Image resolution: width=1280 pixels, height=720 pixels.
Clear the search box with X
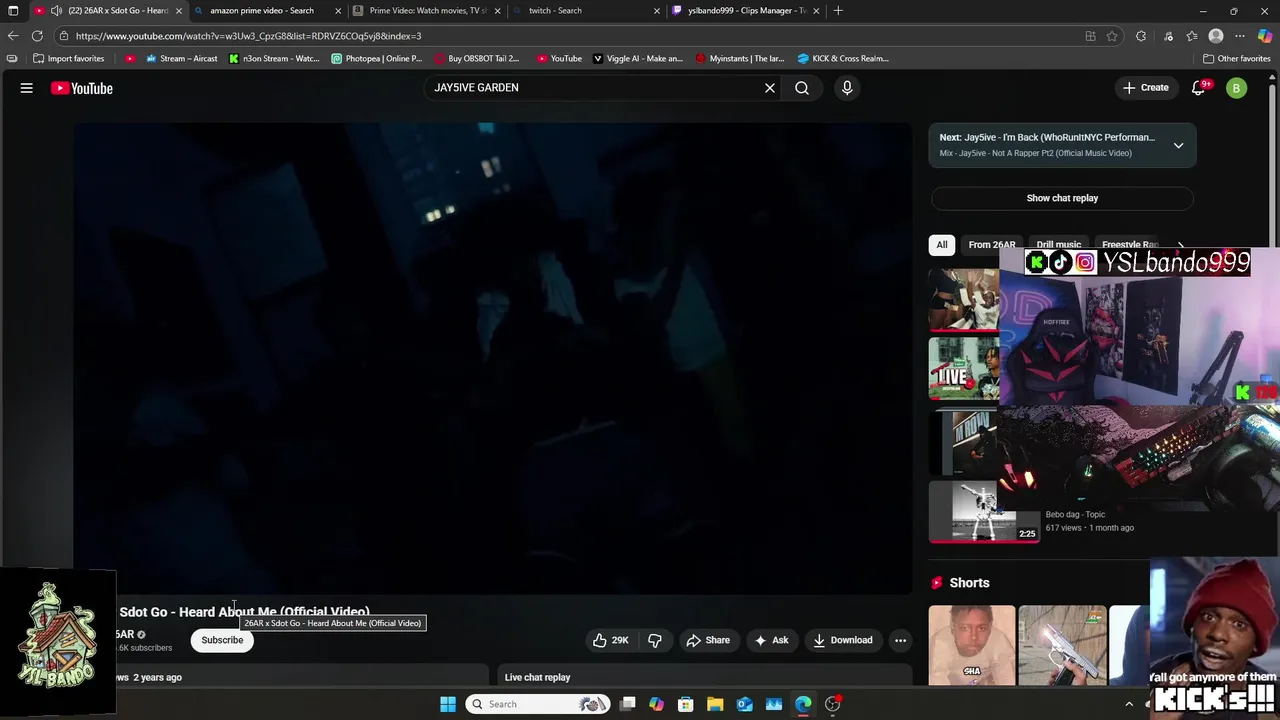point(770,88)
